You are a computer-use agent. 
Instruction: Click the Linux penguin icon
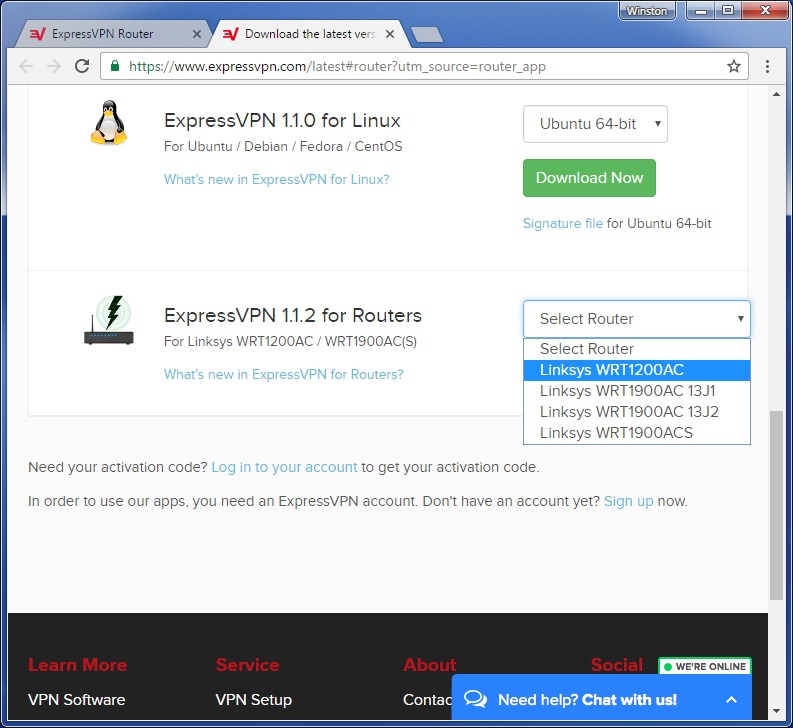click(x=109, y=123)
